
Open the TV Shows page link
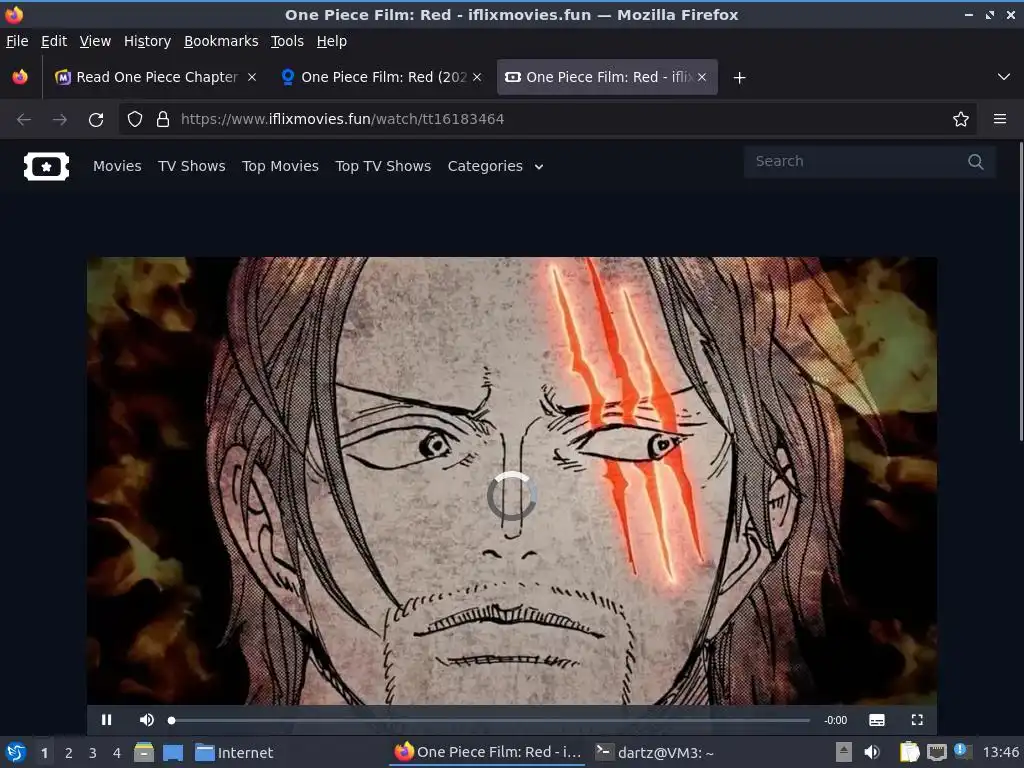point(191,166)
